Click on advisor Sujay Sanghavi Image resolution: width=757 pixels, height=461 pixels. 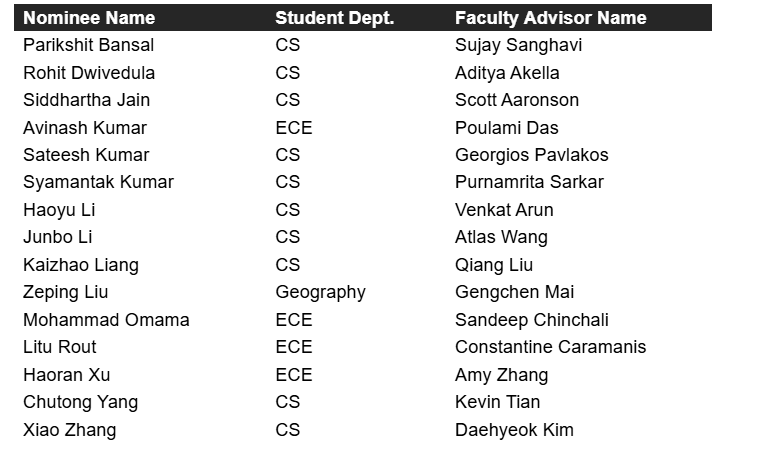518,45
